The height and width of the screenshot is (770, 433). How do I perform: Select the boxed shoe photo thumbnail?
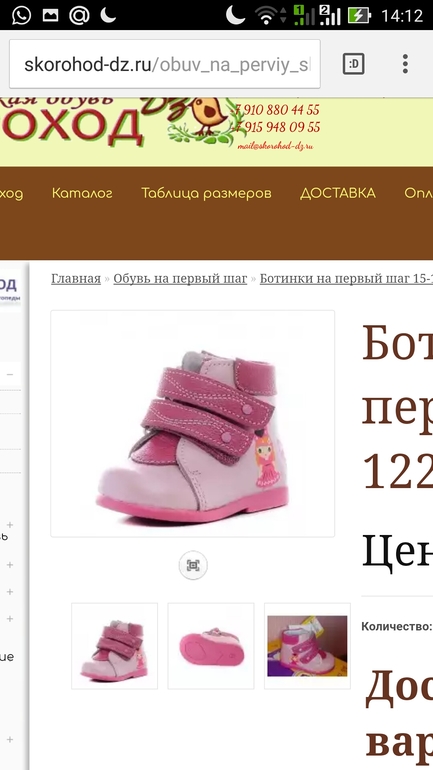coord(307,646)
